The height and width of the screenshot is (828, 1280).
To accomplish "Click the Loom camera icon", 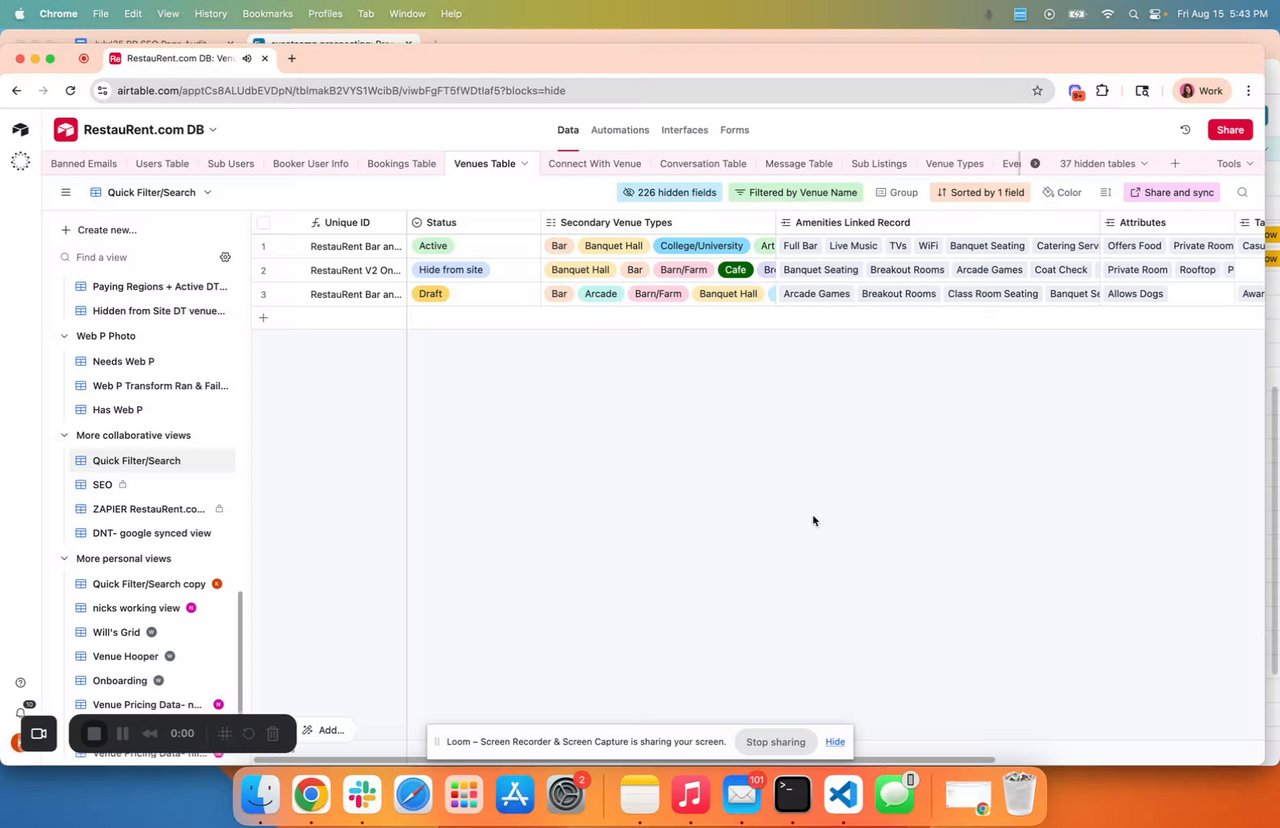I will tap(39, 733).
